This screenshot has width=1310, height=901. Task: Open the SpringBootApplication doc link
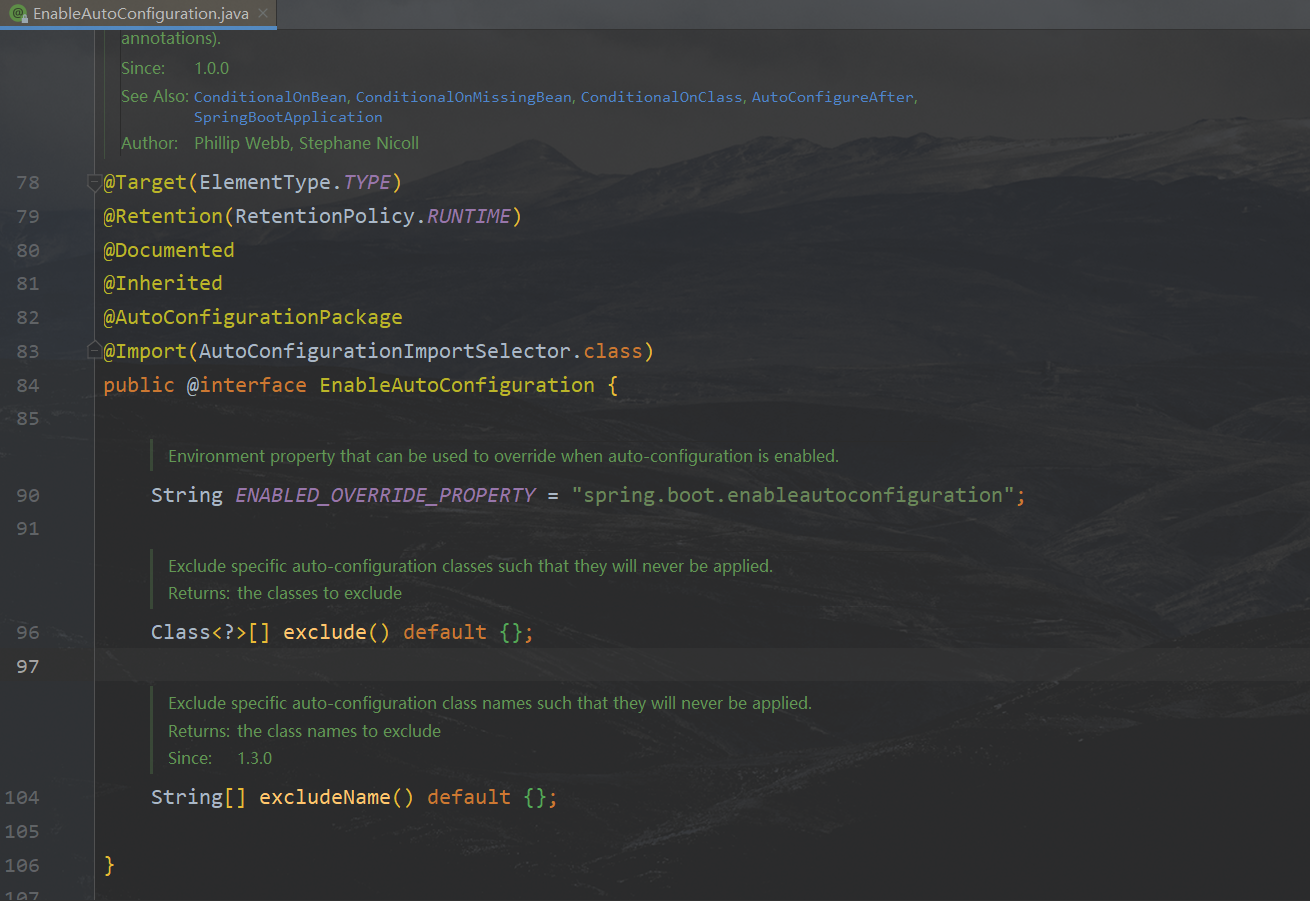(x=288, y=117)
